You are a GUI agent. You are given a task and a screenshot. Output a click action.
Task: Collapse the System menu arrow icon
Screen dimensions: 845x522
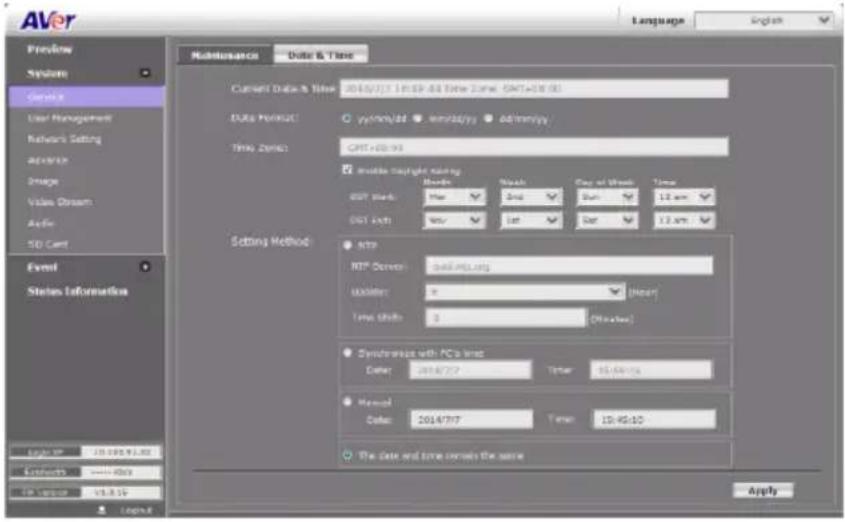pos(145,73)
